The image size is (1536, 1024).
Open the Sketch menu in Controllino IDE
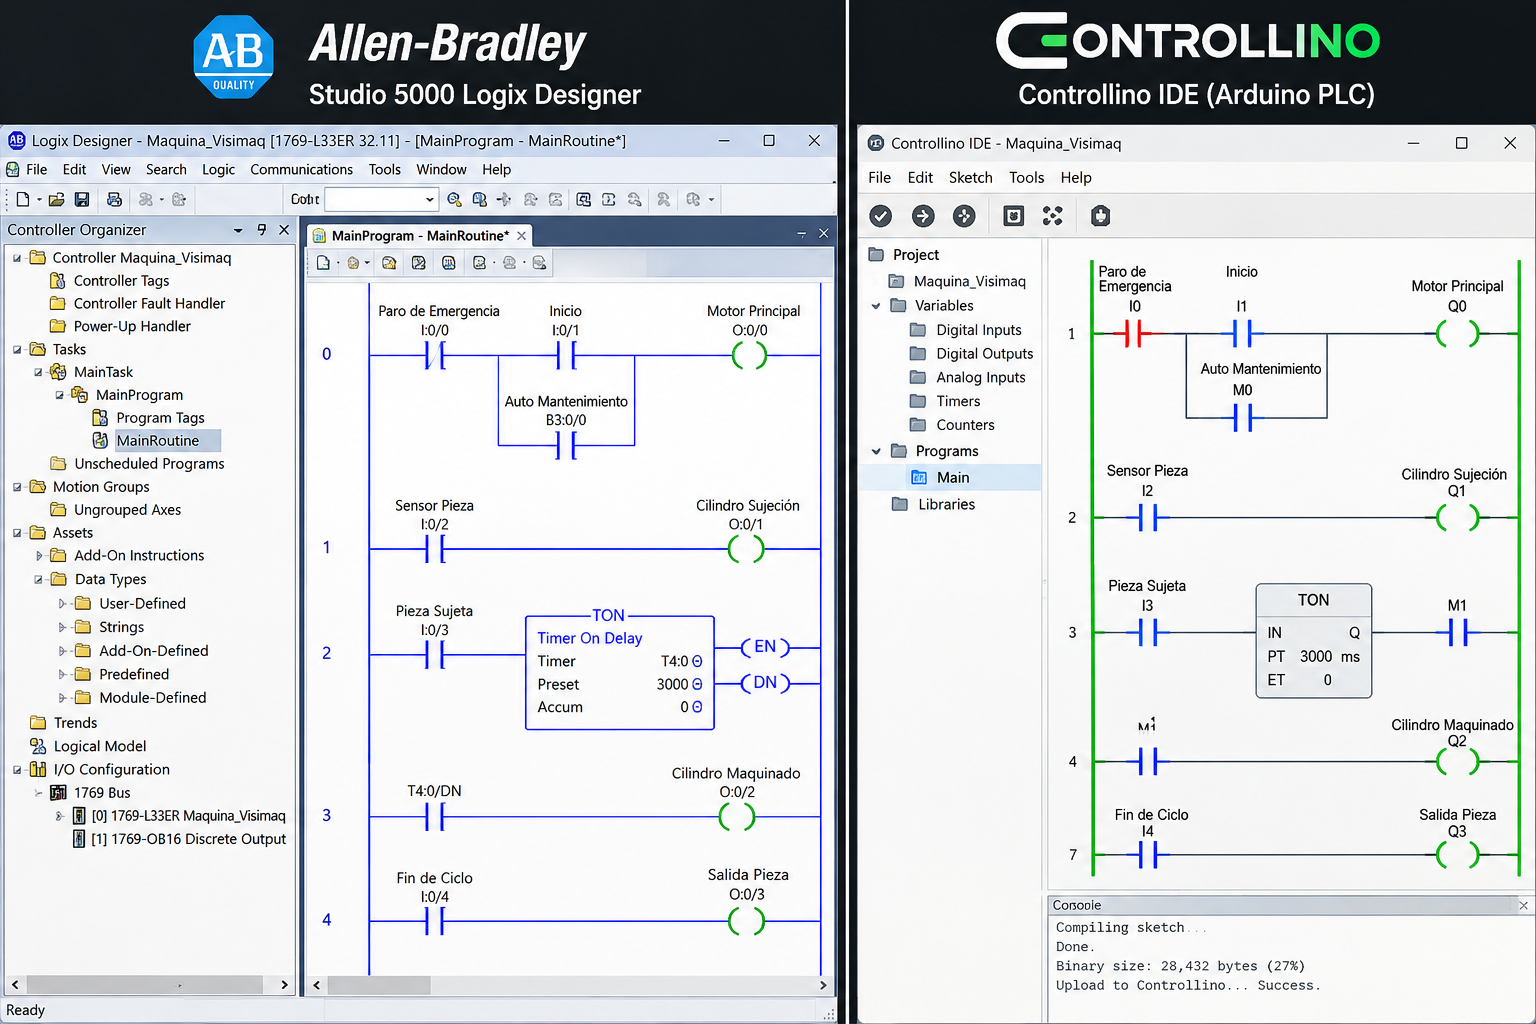click(970, 177)
